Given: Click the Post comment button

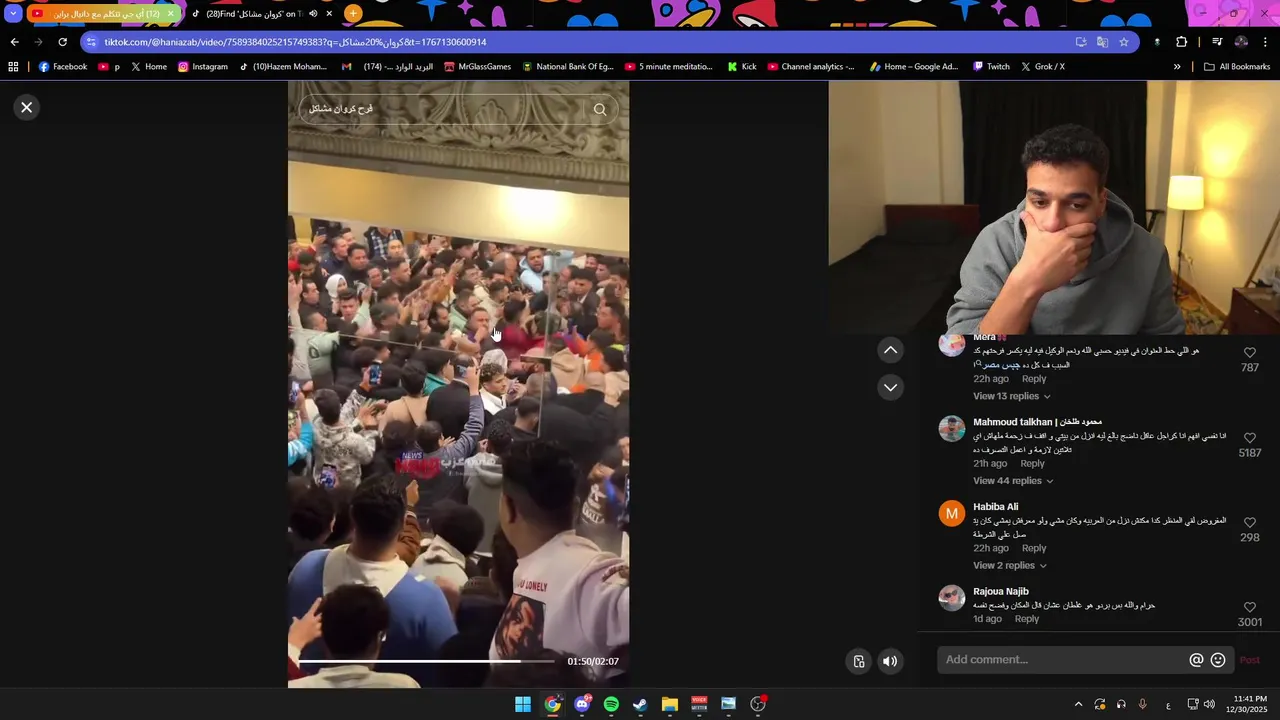Looking at the screenshot, I should coord(1250,660).
